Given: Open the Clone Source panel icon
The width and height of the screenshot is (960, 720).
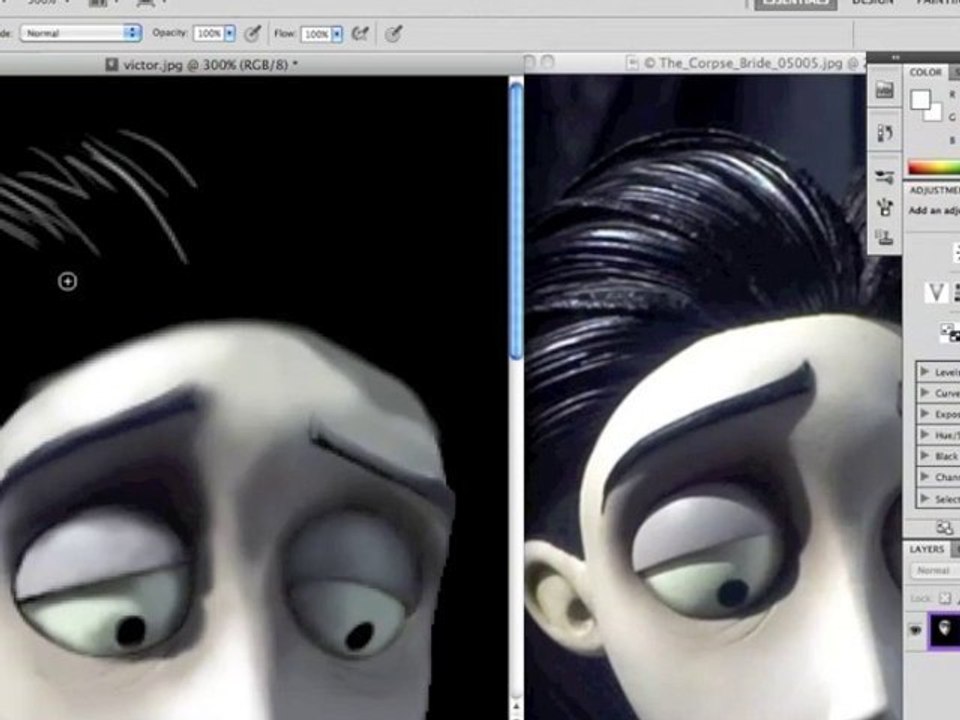Looking at the screenshot, I should point(884,237).
